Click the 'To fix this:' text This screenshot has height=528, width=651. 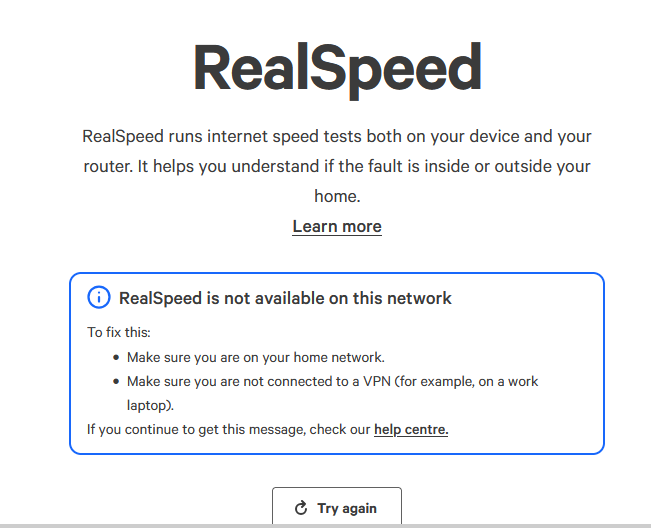click(x=119, y=332)
